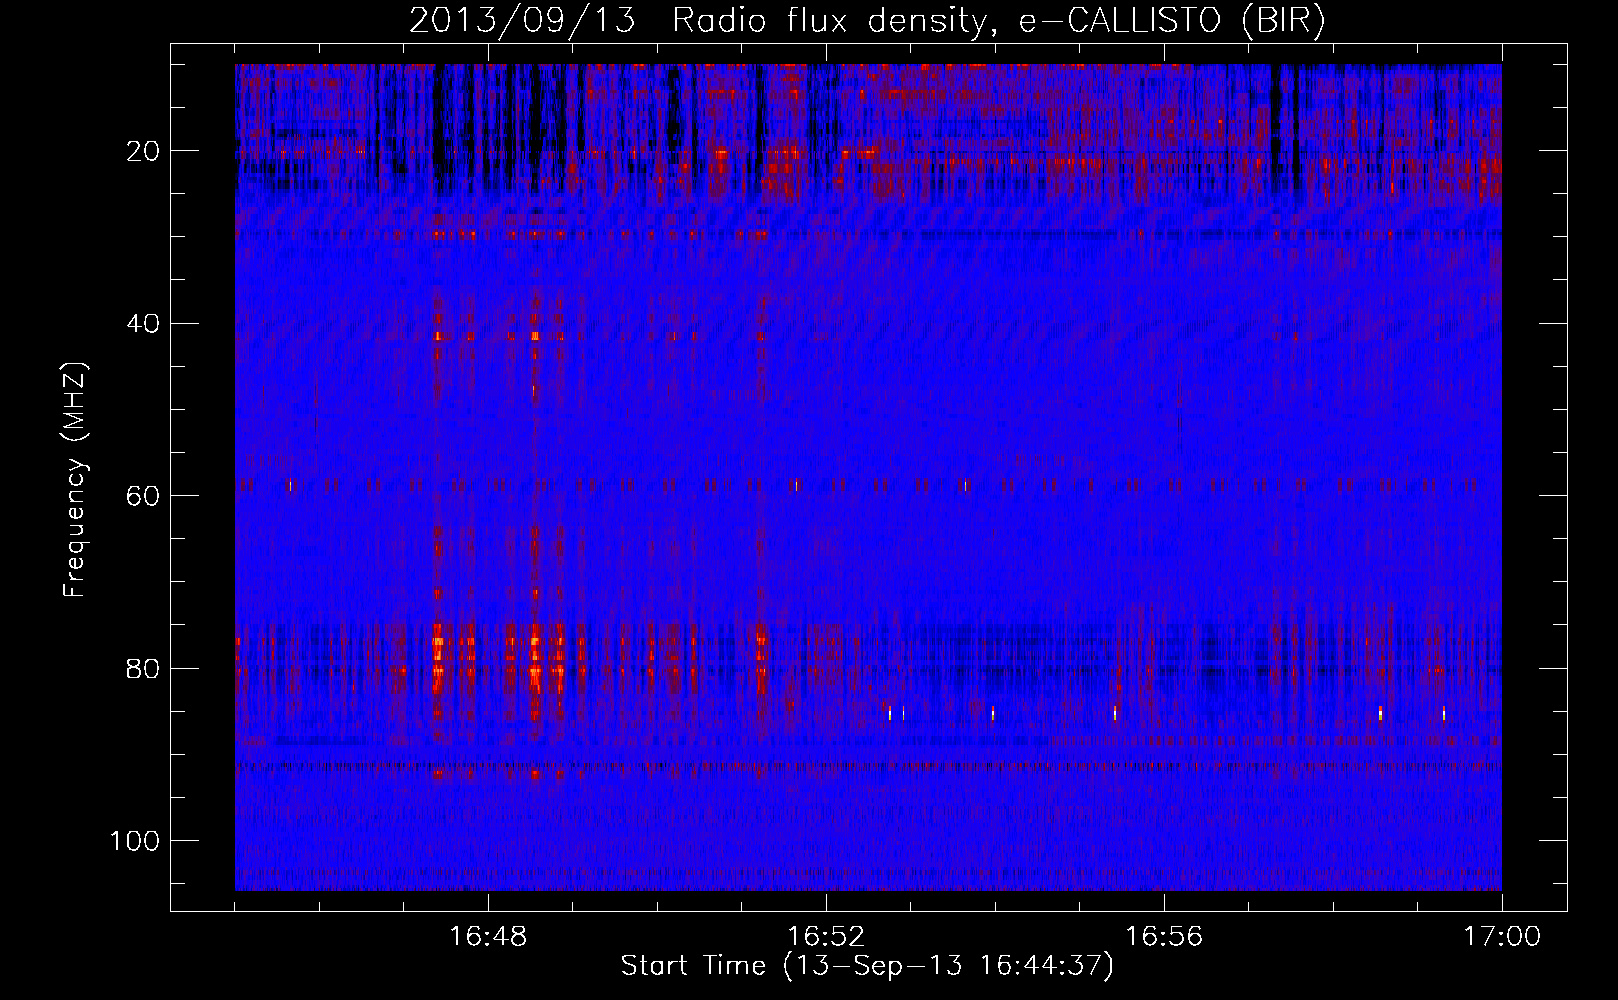Click the '16:56' time tick label
The width and height of the screenshot is (1618, 1000).
[x=1164, y=937]
